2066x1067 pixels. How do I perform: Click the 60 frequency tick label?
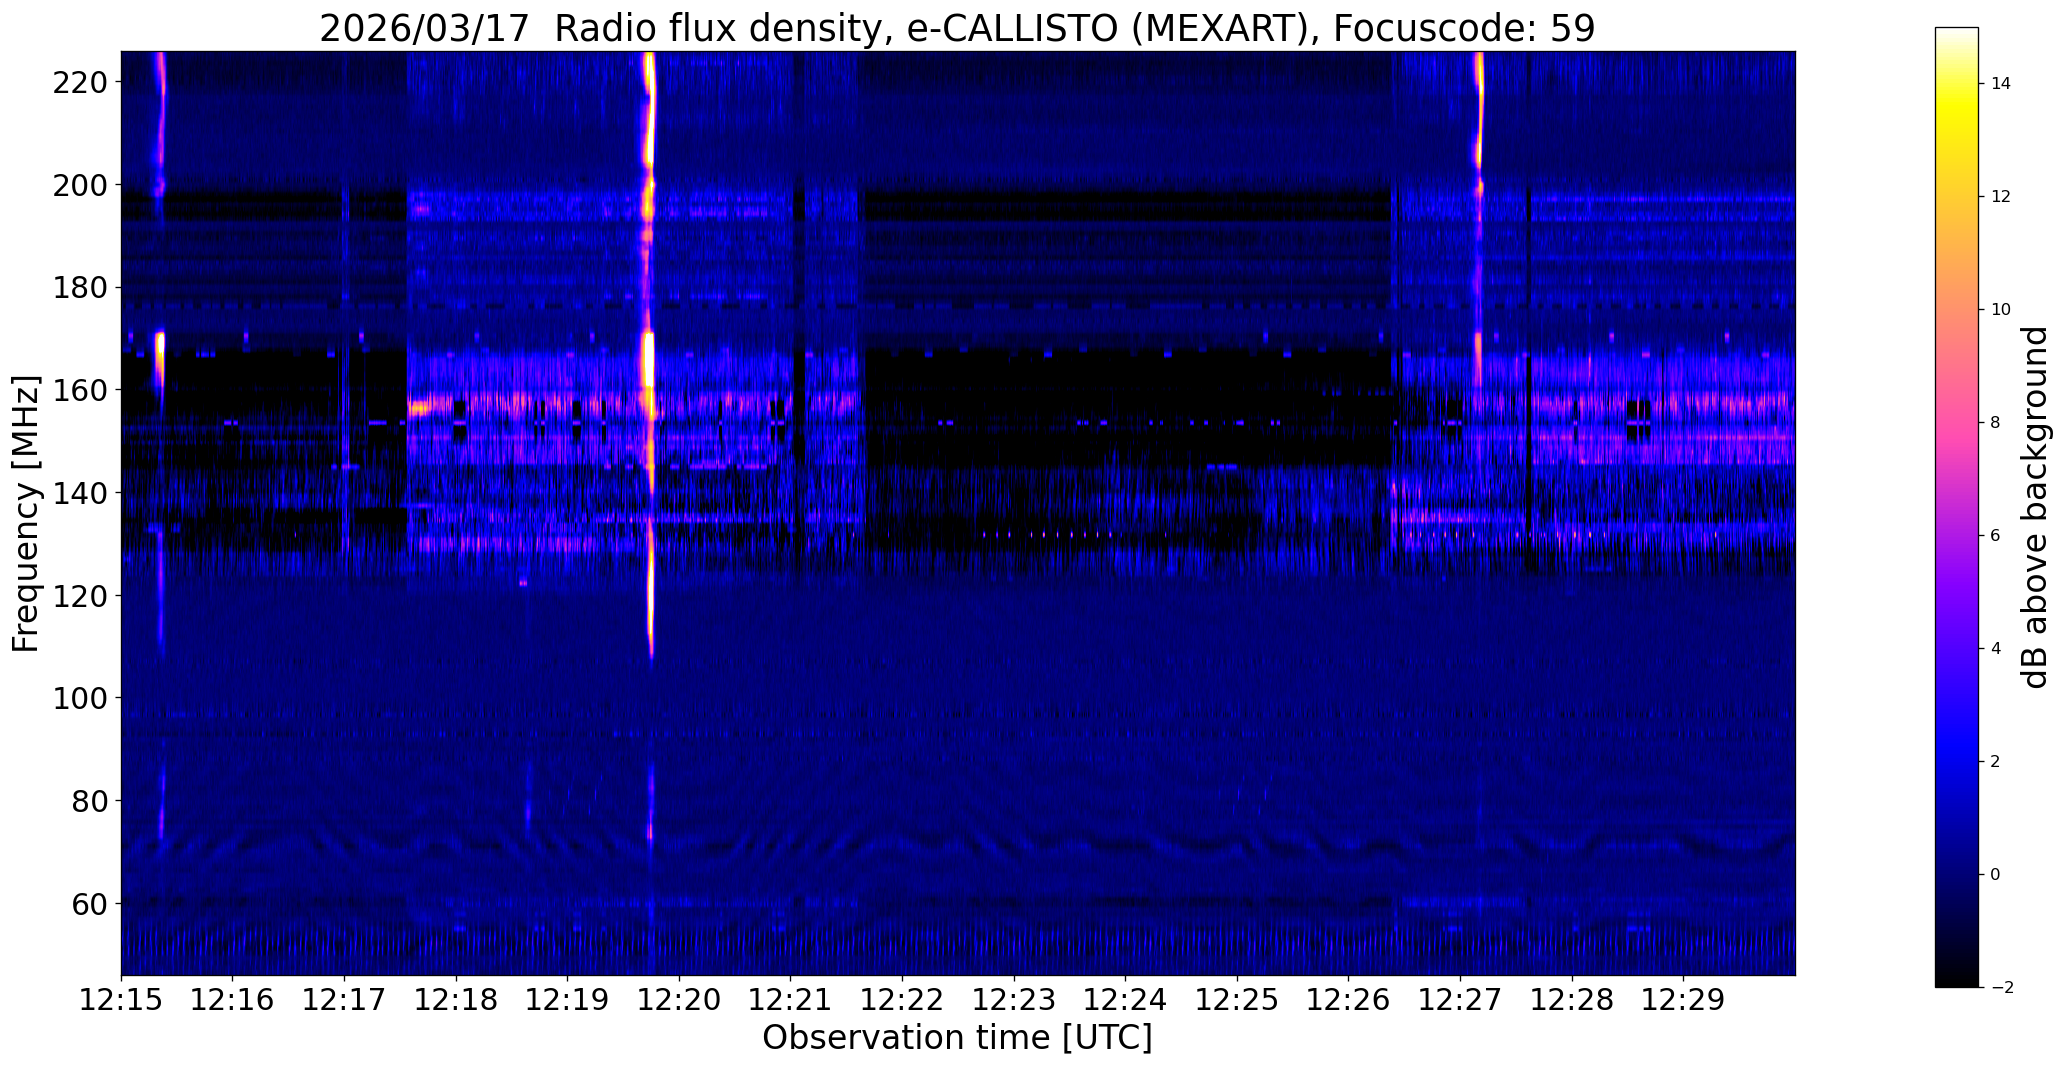(89, 904)
